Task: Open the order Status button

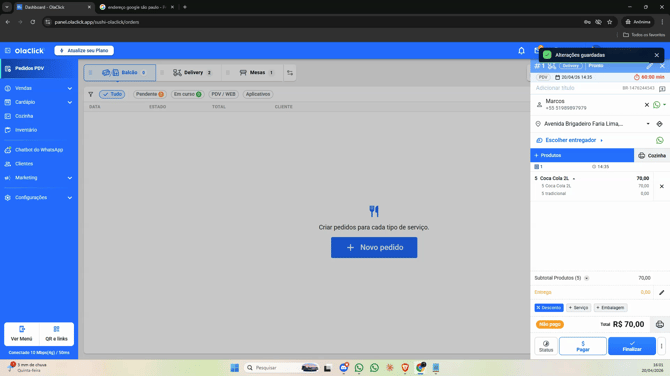Action: coord(546,346)
